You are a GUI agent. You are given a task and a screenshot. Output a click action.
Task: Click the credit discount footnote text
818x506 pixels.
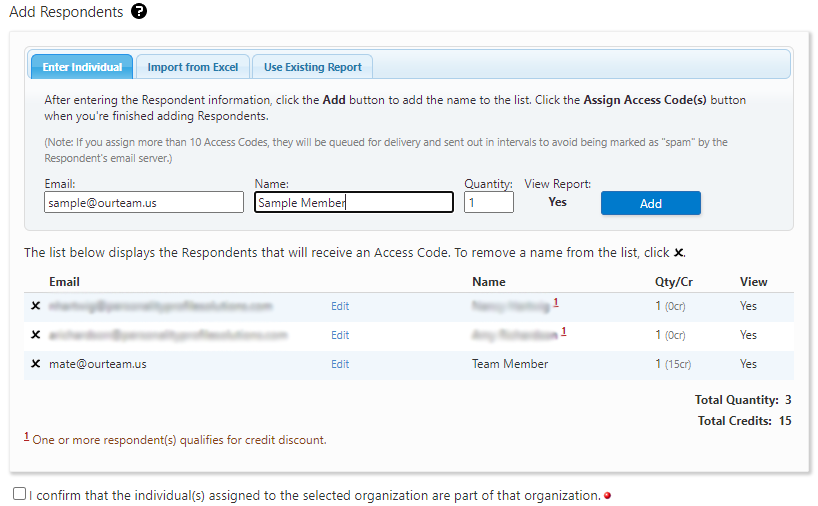[179, 440]
